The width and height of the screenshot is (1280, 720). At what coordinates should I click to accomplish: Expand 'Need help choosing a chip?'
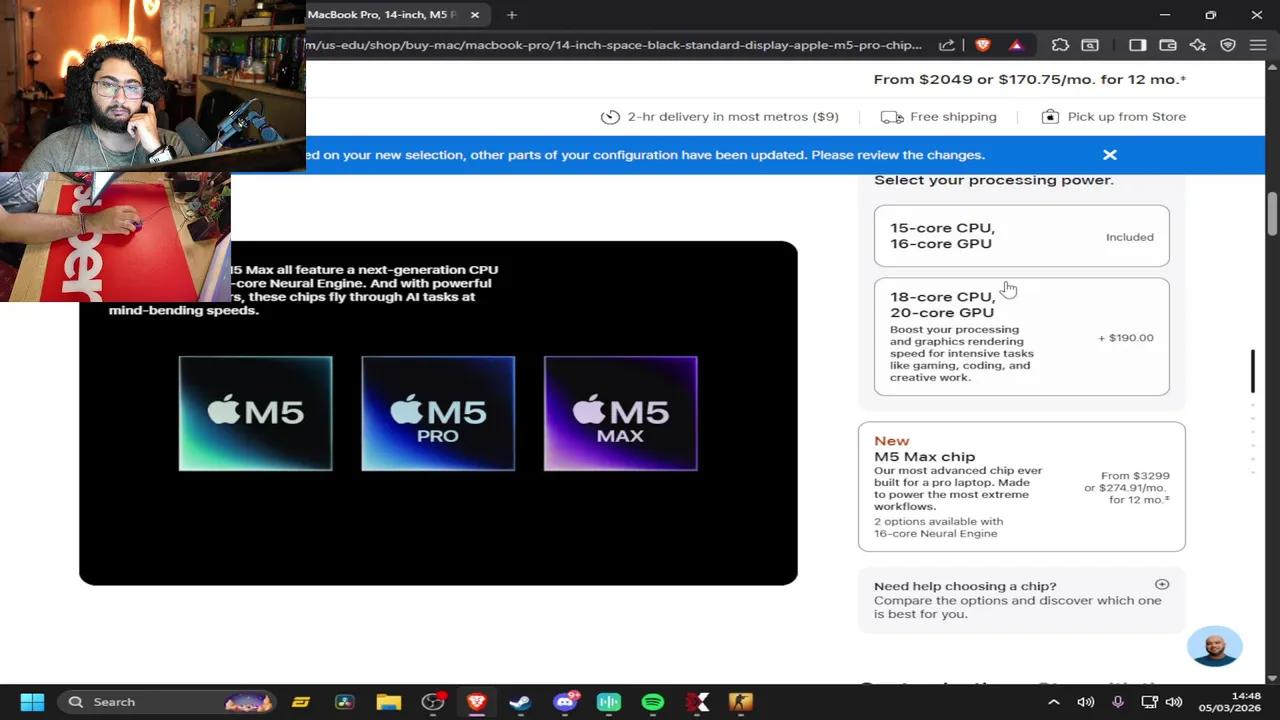(x=1021, y=600)
